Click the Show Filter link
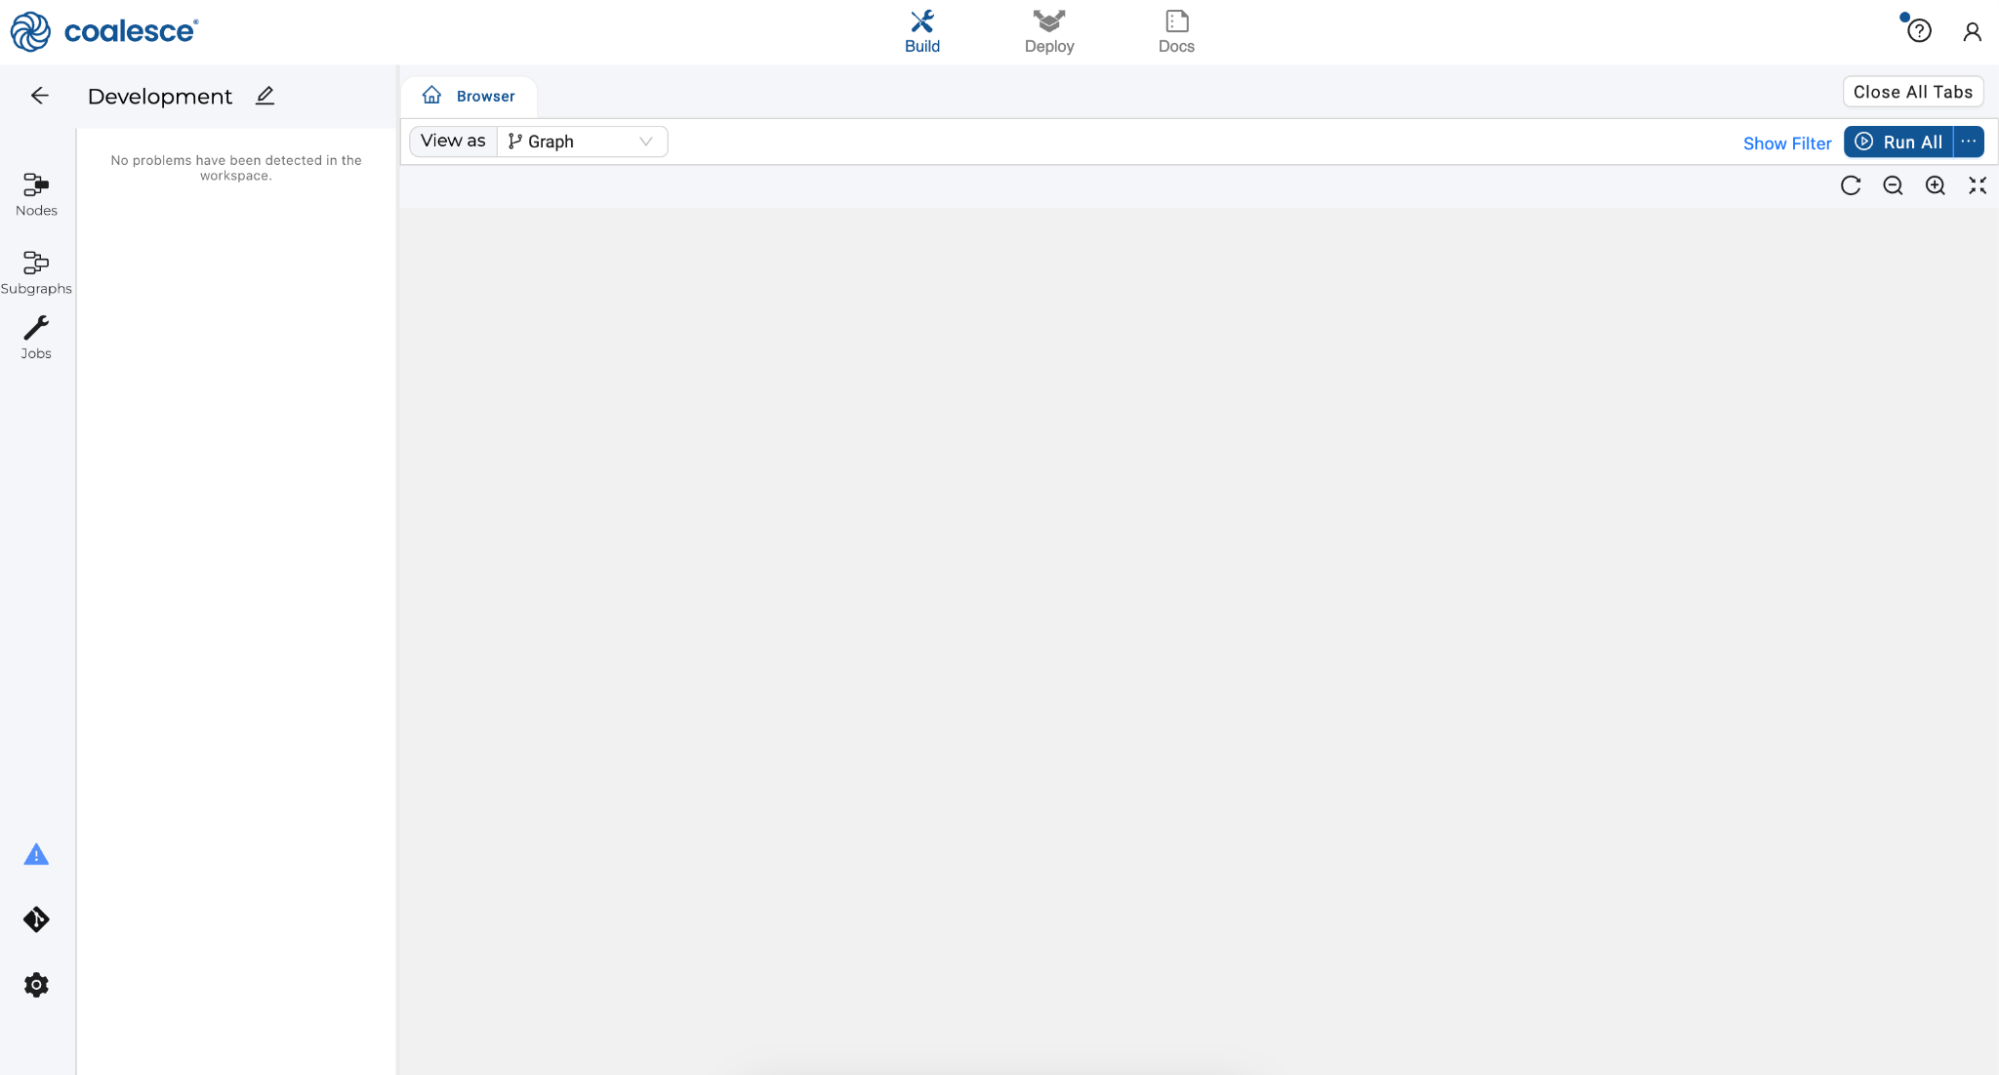 (x=1787, y=143)
